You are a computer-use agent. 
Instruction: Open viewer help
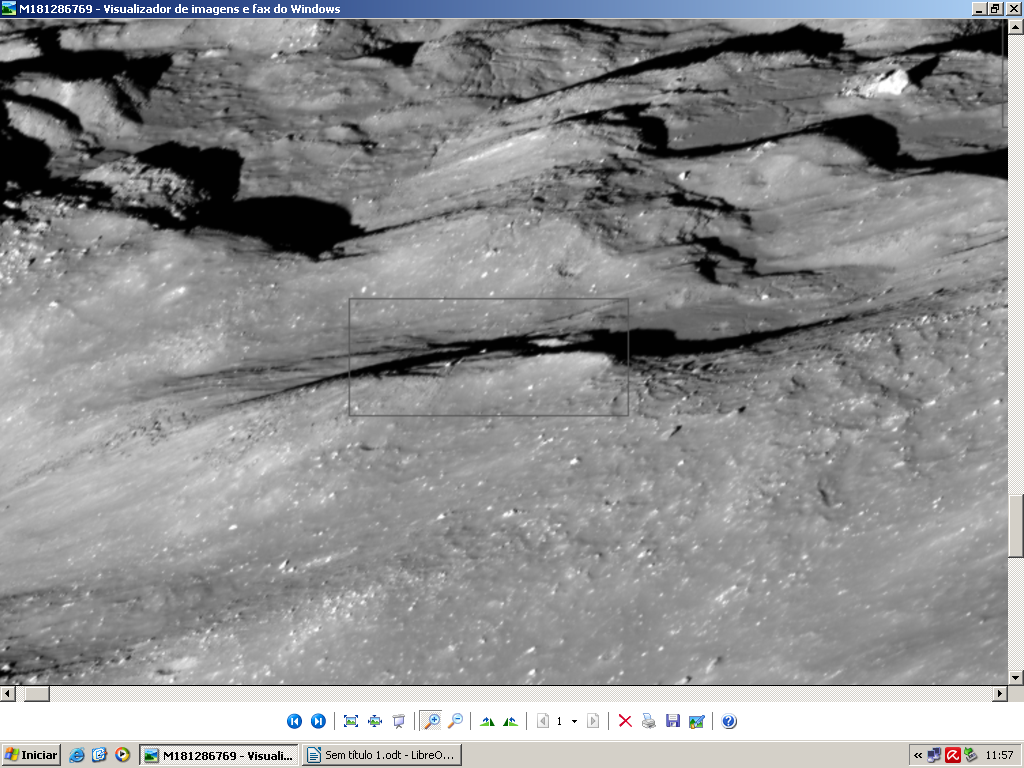[729, 721]
